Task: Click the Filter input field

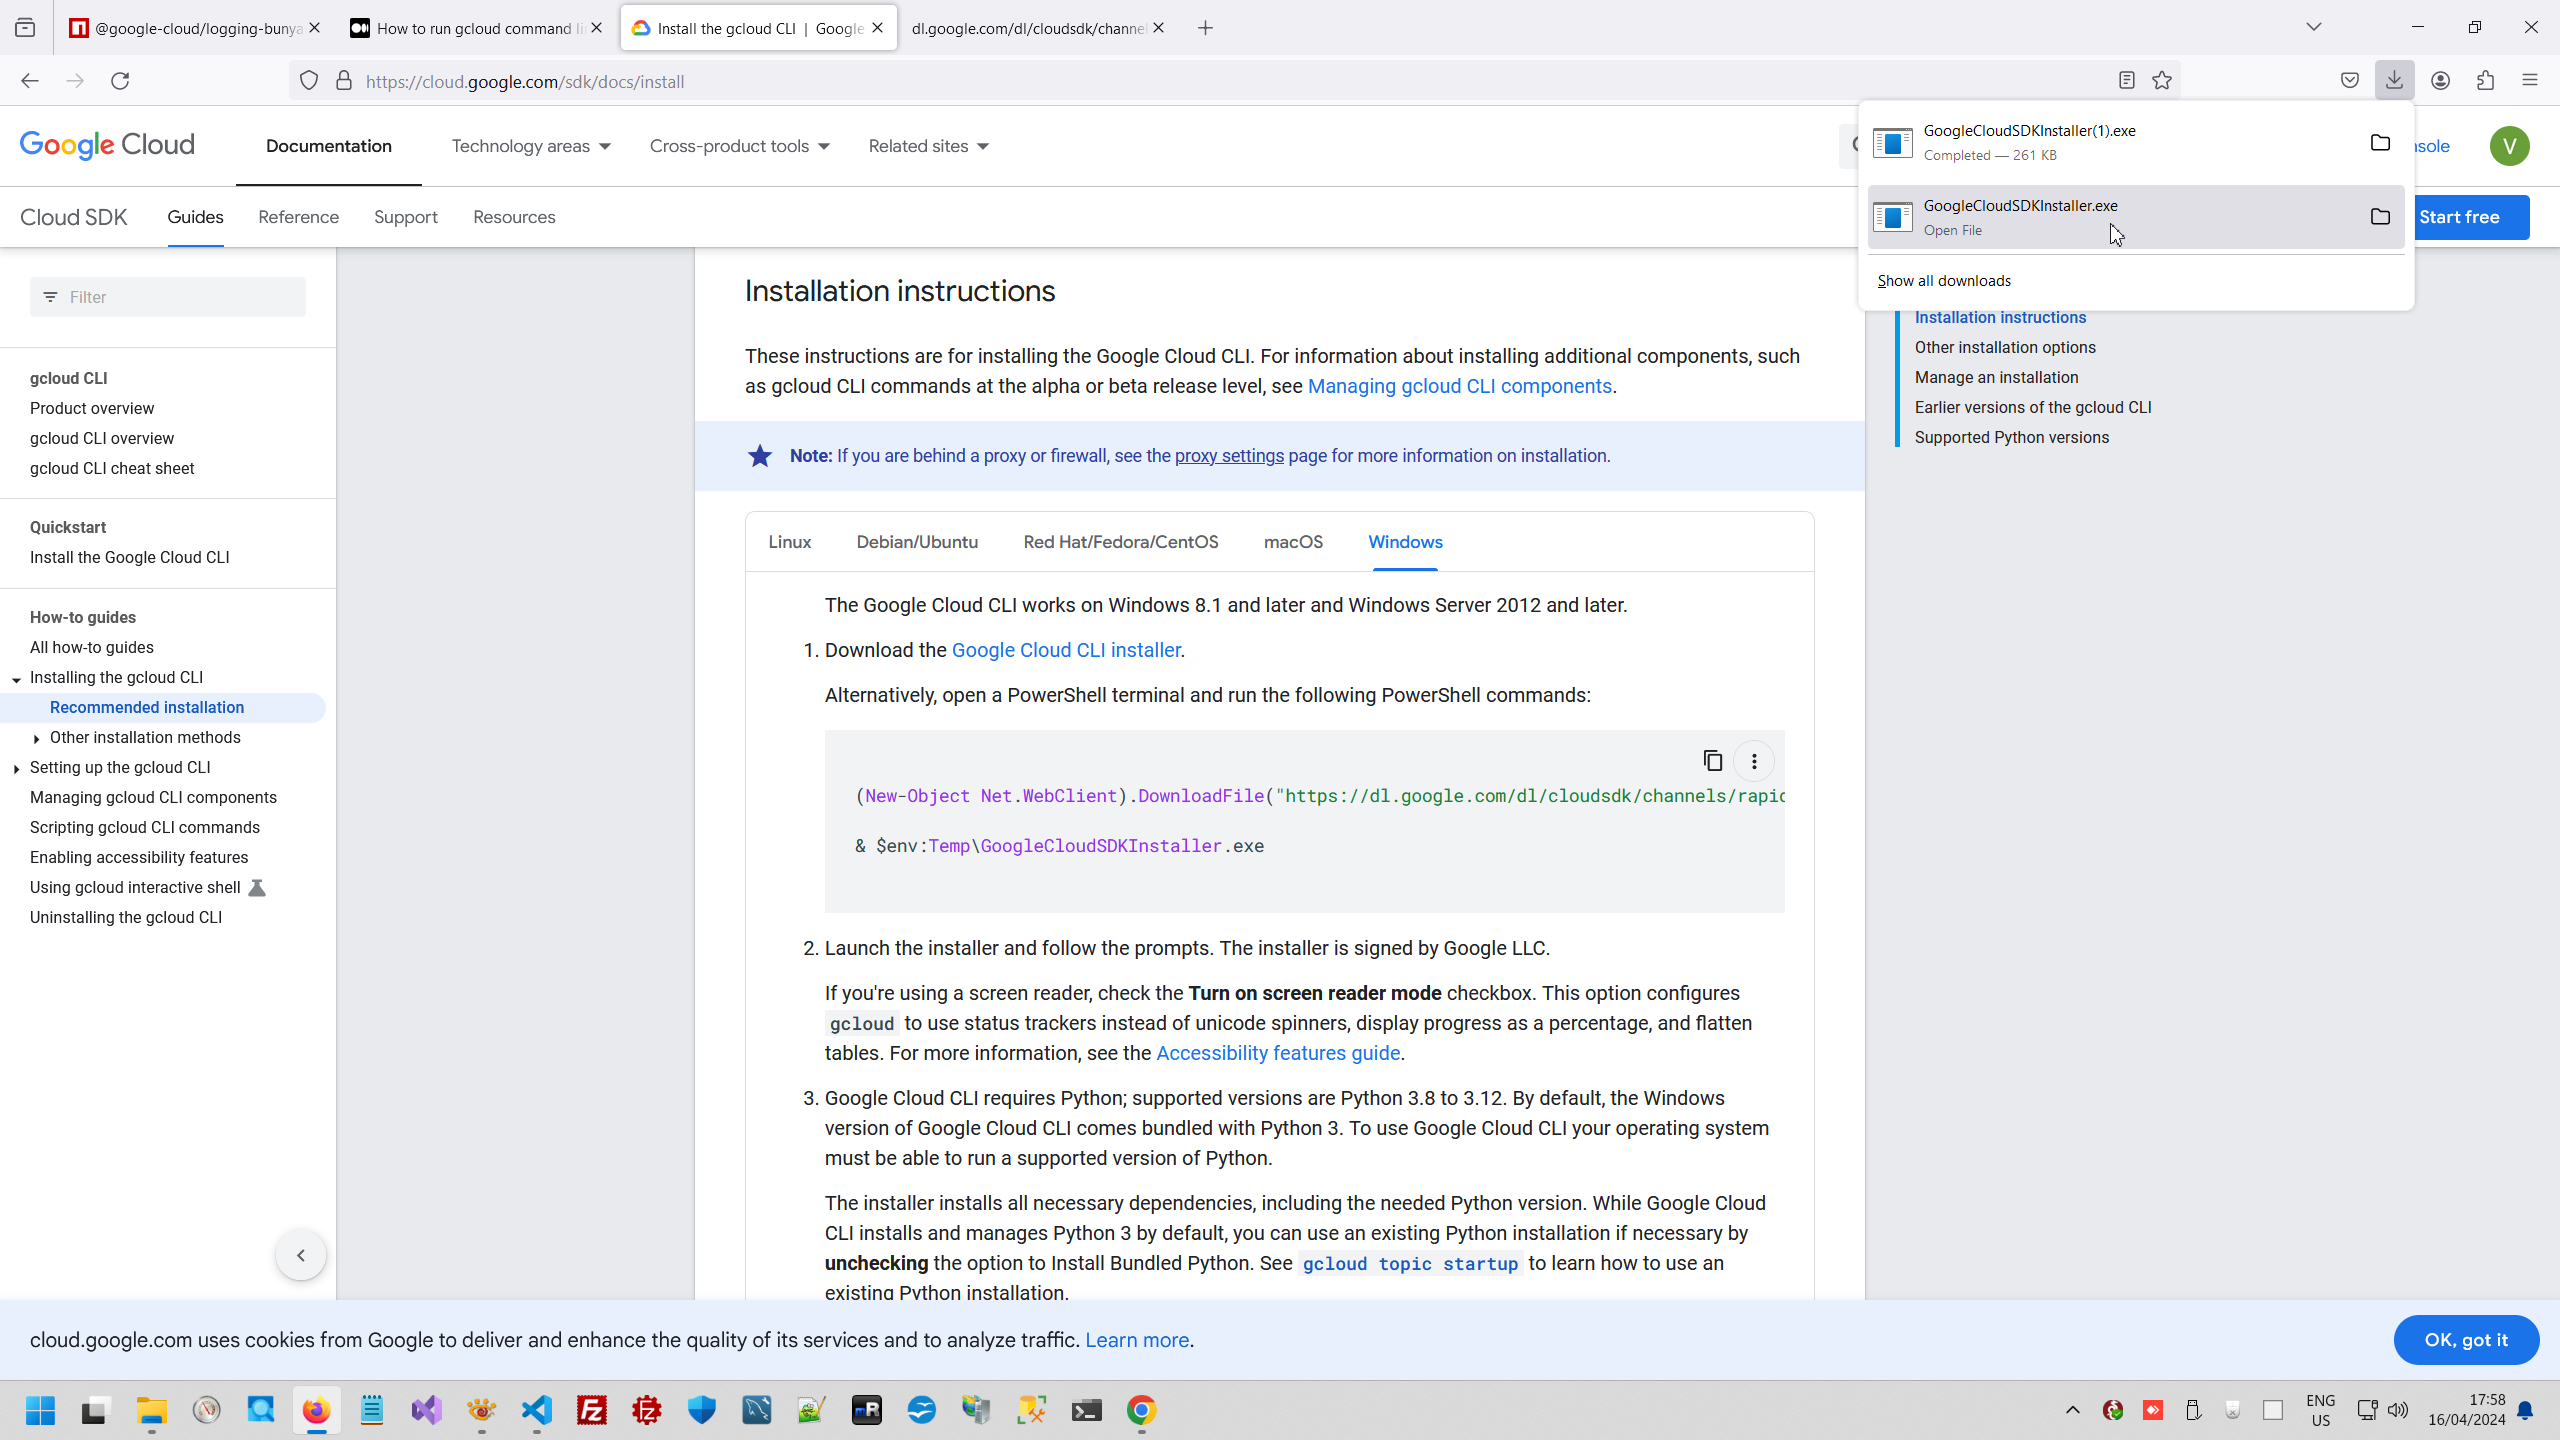Action: point(180,297)
